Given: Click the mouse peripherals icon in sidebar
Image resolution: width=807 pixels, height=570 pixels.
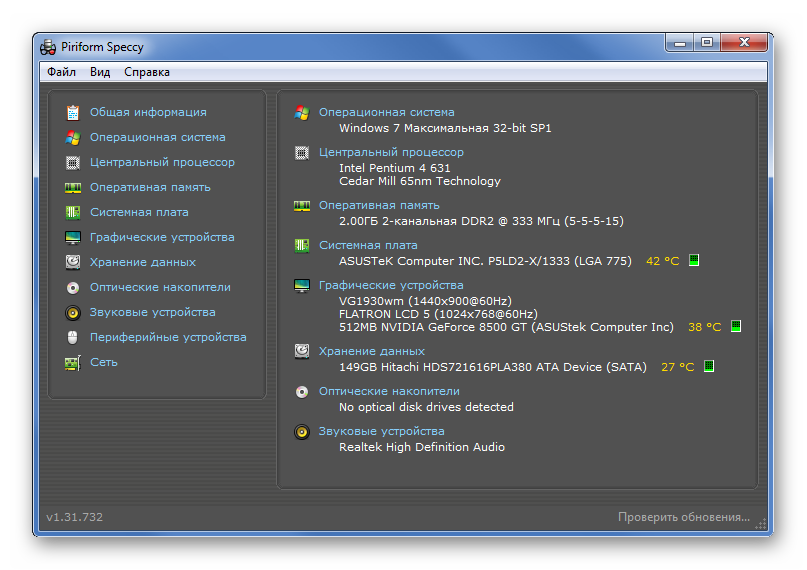Looking at the screenshot, I should (73, 337).
